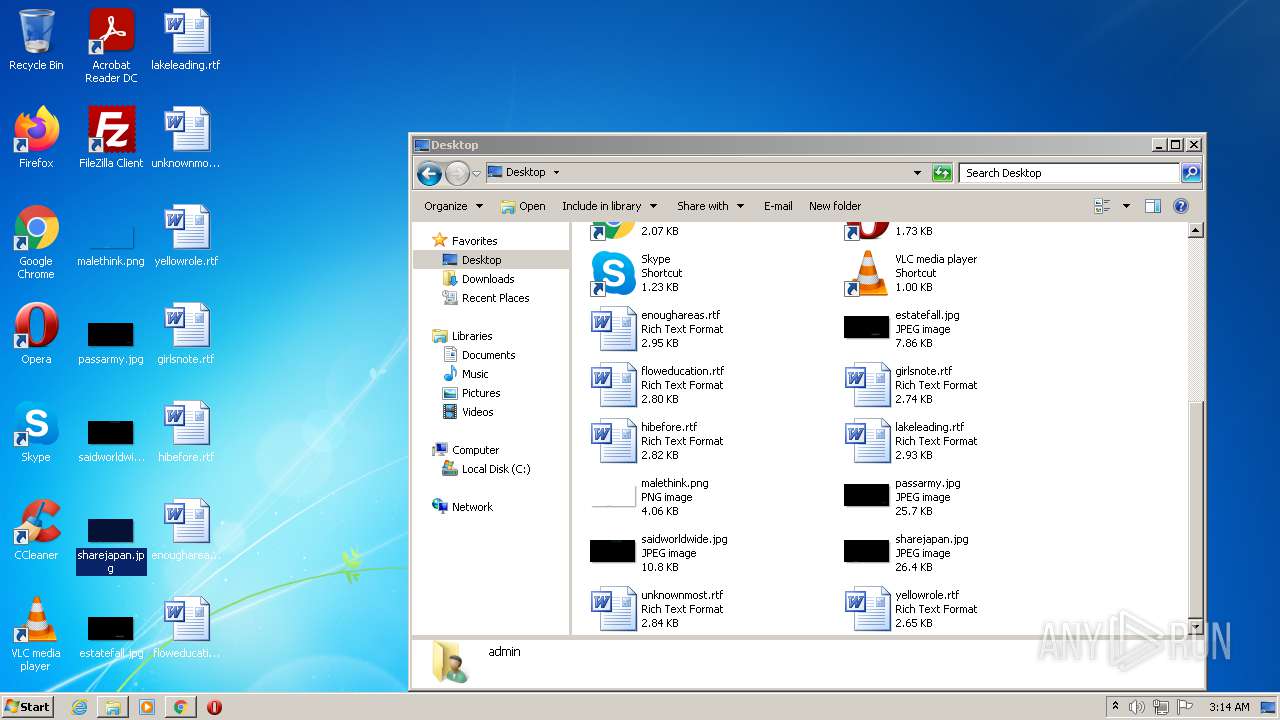This screenshot has width=1280, height=720.
Task: Select VLC media player desktop shortcut
Action: point(36,634)
